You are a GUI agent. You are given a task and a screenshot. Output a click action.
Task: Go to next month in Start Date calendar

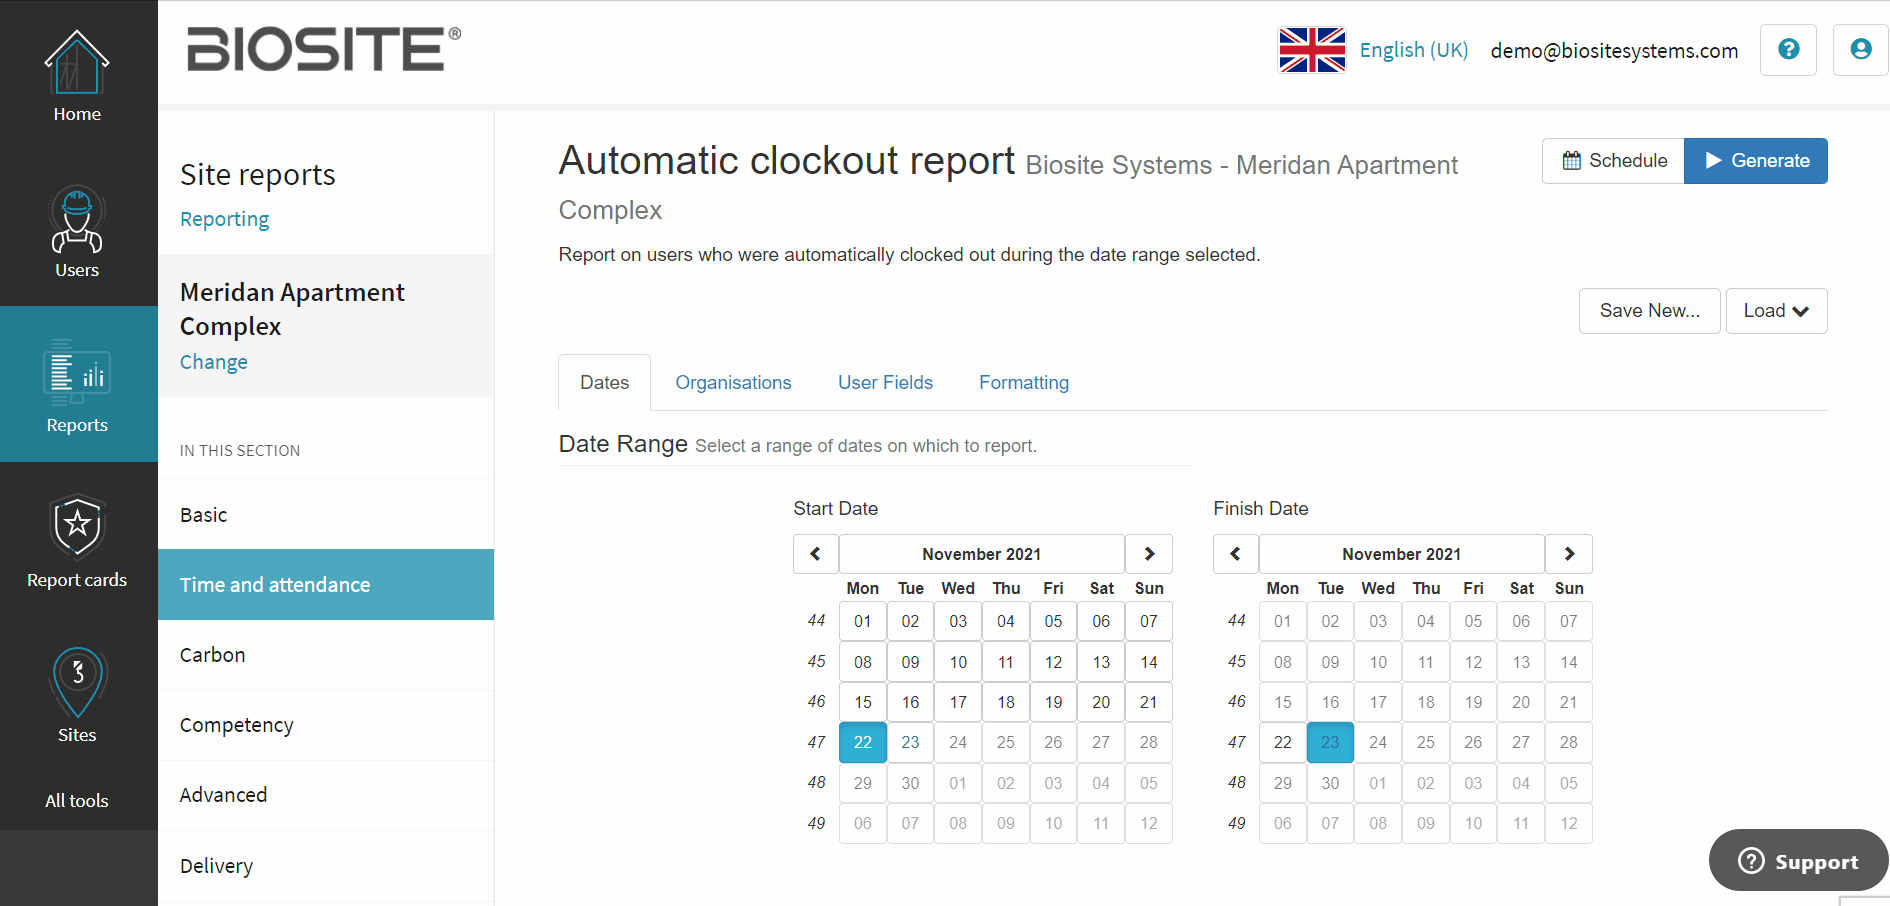pos(1149,554)
